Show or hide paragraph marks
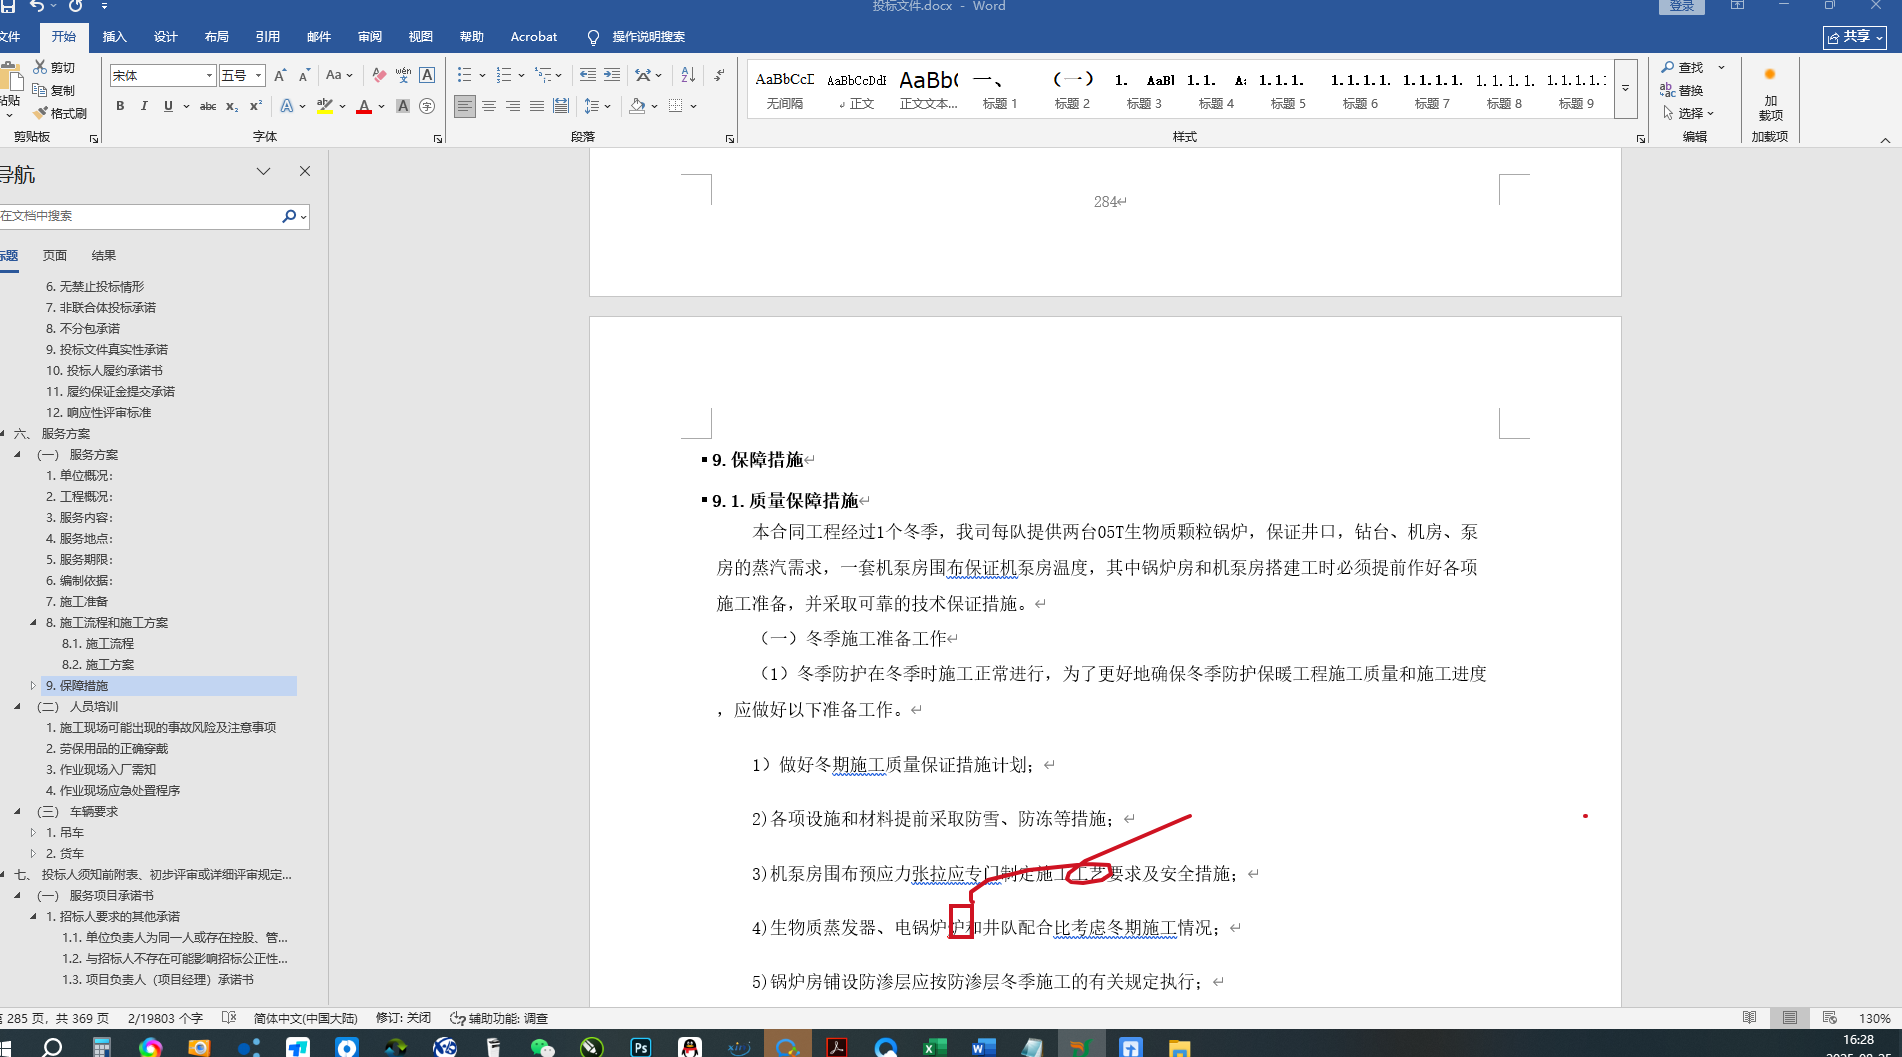Viewport: 1902px width, 1057px height. 719,75
